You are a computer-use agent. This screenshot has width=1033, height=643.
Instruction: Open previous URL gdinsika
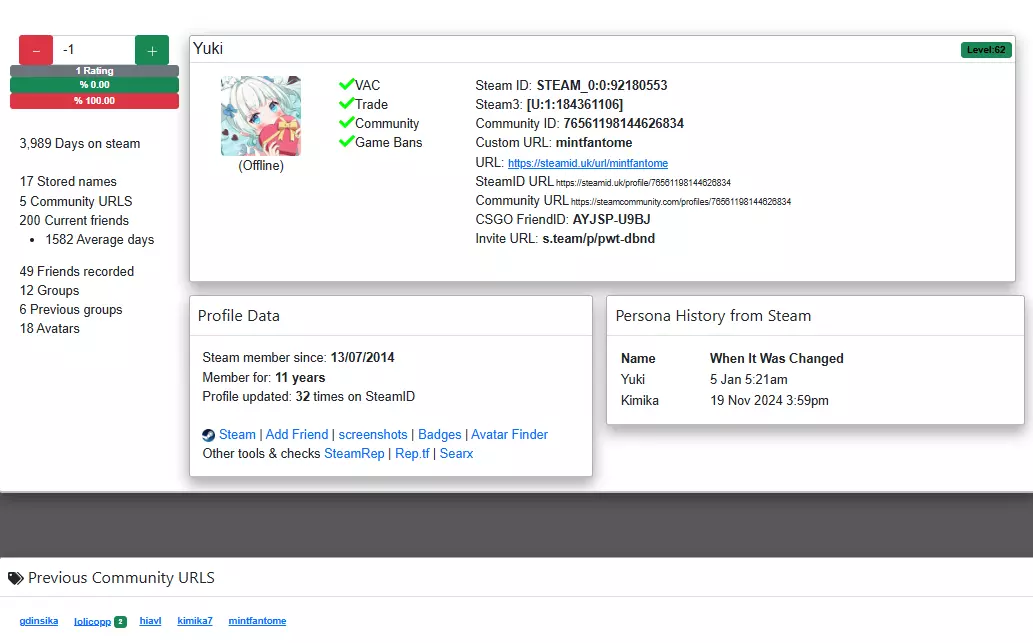(39, 621)
